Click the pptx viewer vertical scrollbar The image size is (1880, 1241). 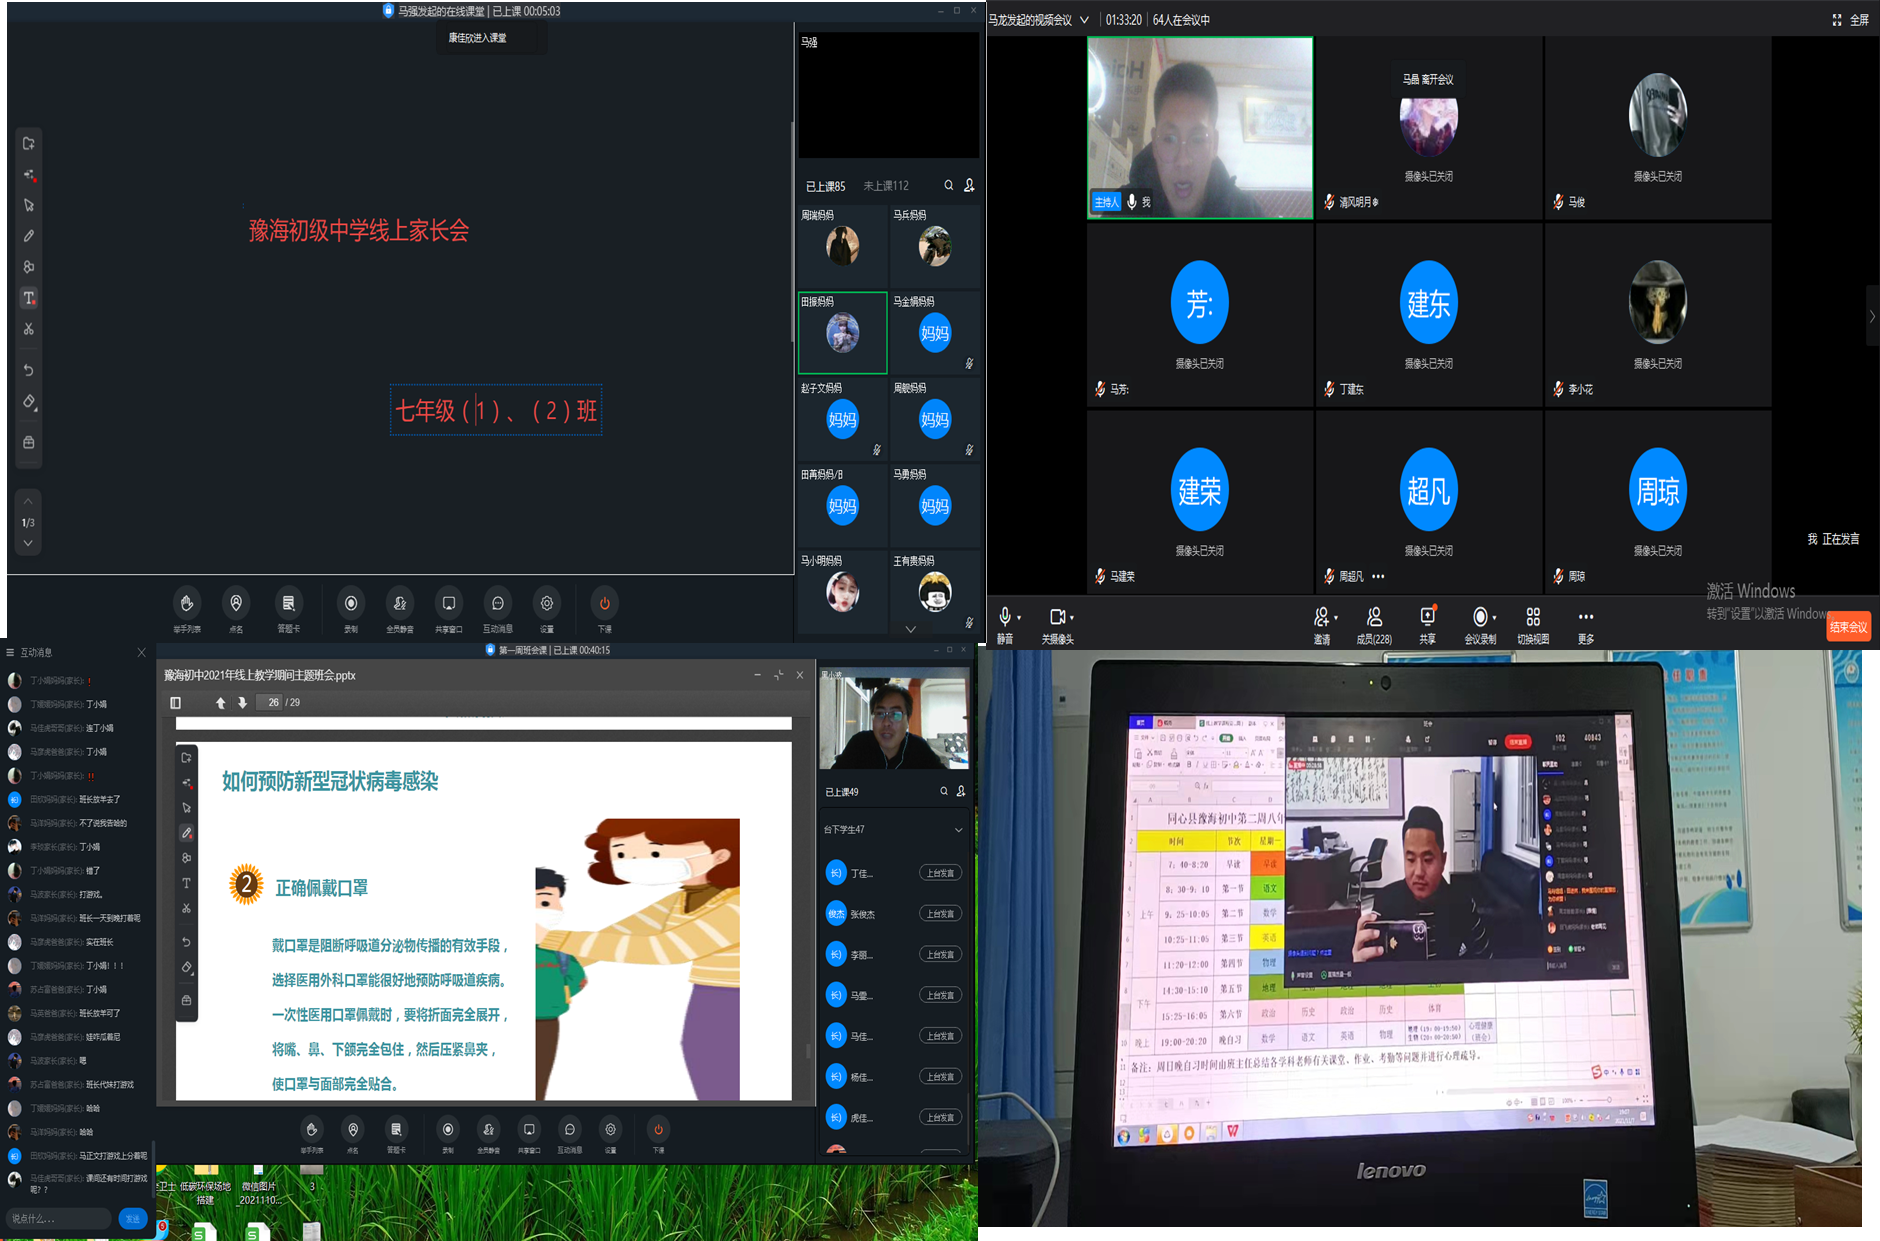(x=808, y=1052)
